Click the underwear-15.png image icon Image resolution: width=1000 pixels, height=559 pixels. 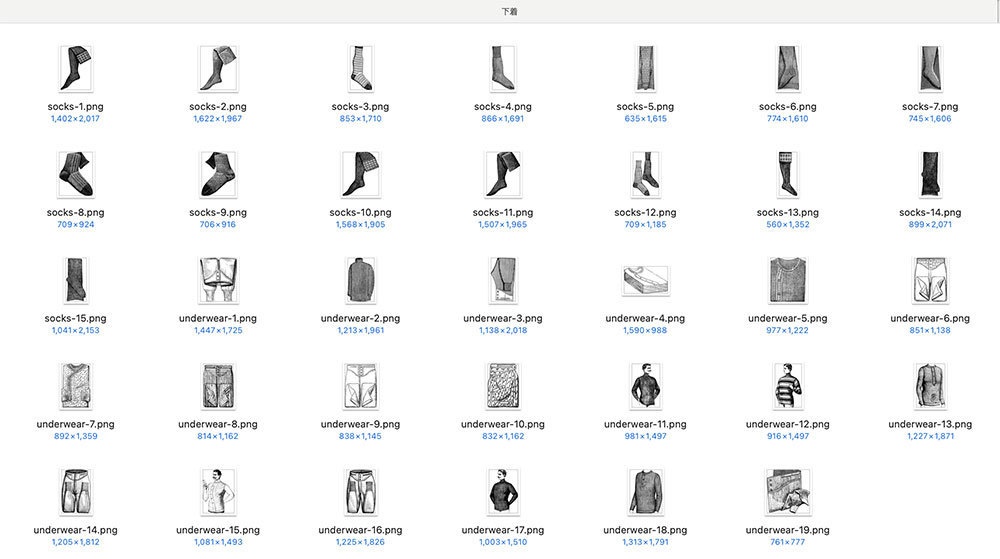click(218, 491)
